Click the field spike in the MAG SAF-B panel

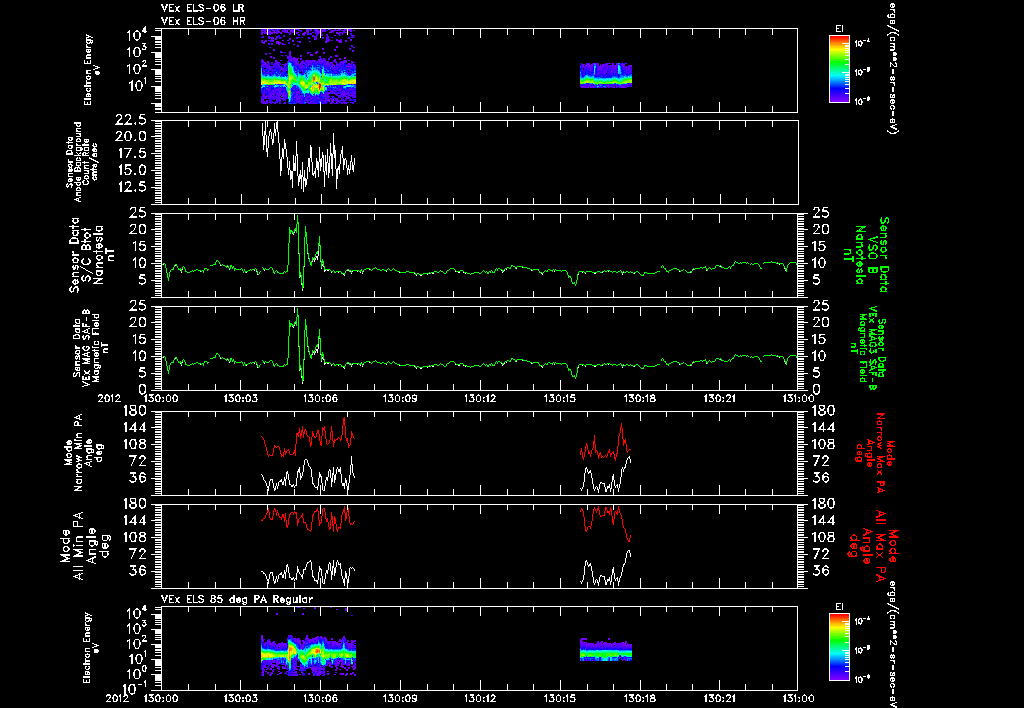click(305, 346)
